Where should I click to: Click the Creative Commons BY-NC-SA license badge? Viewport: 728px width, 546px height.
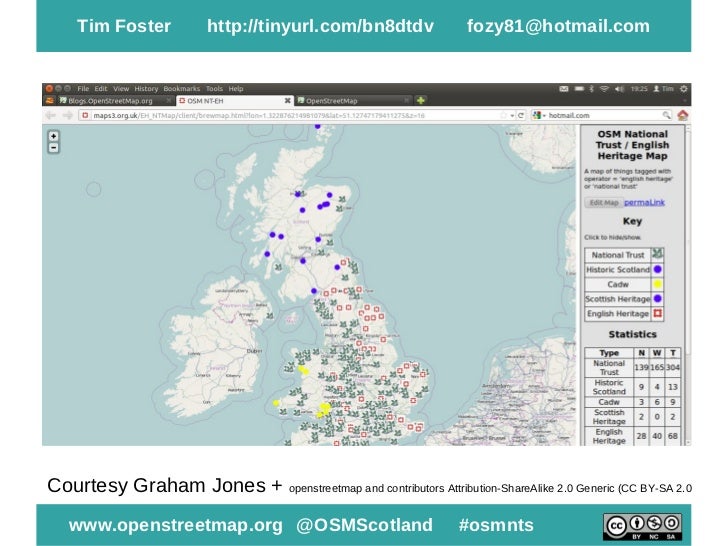[643, 526]
